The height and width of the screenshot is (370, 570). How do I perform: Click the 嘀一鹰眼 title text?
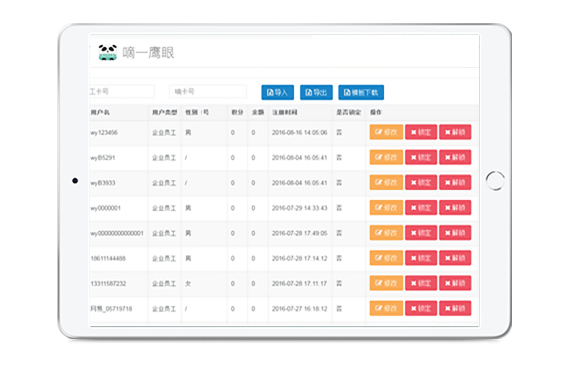148,53
